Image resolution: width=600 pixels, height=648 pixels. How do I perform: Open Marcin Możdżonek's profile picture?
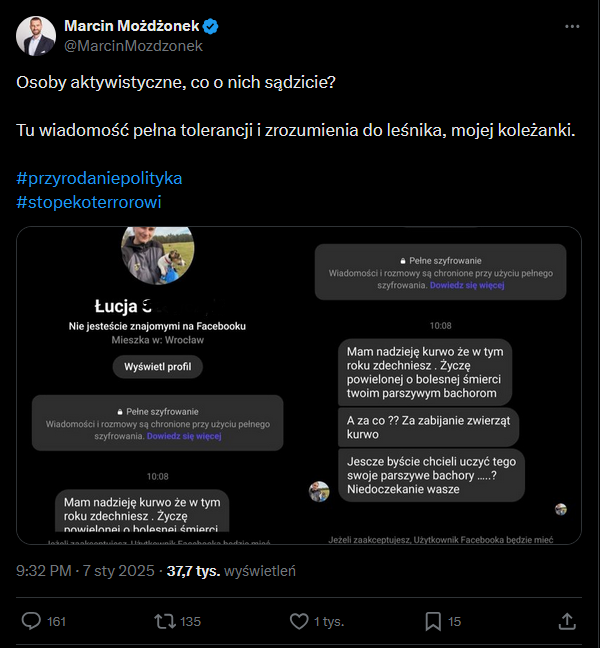point(36,35)
